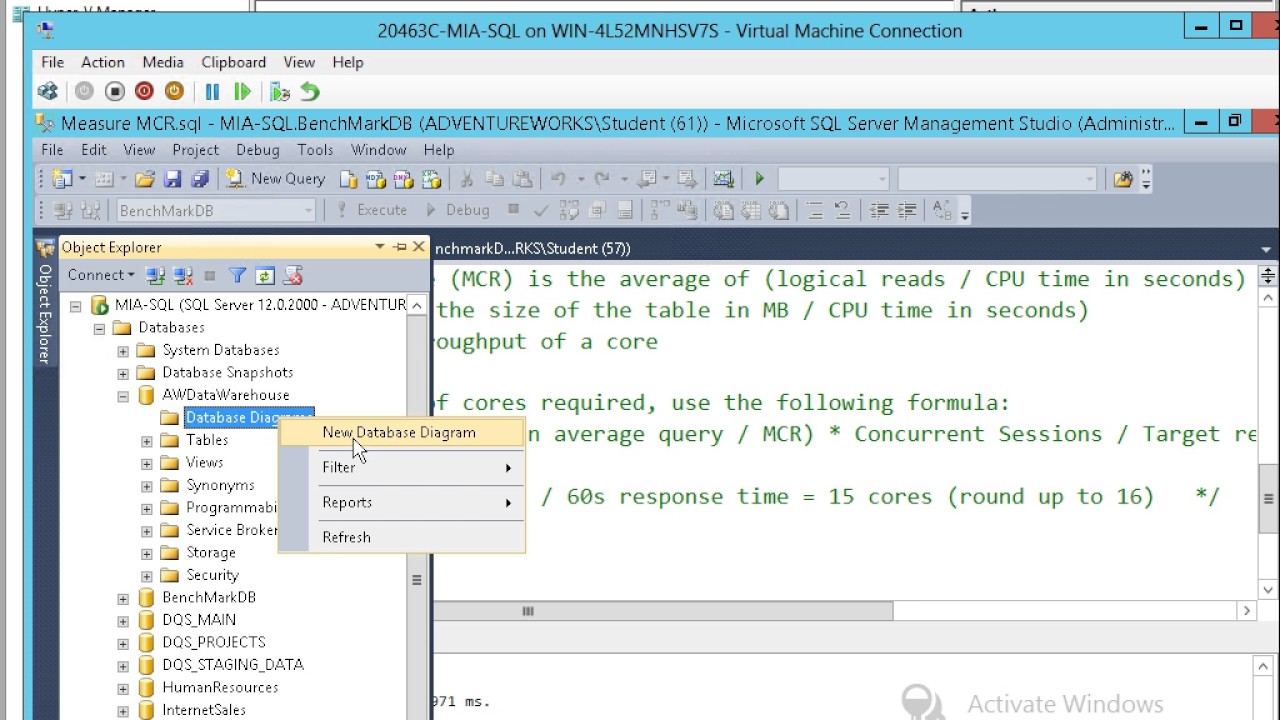Click the green VM Reset/Start icon
This screenshot has width=1280, height=720.
[242, 91]
